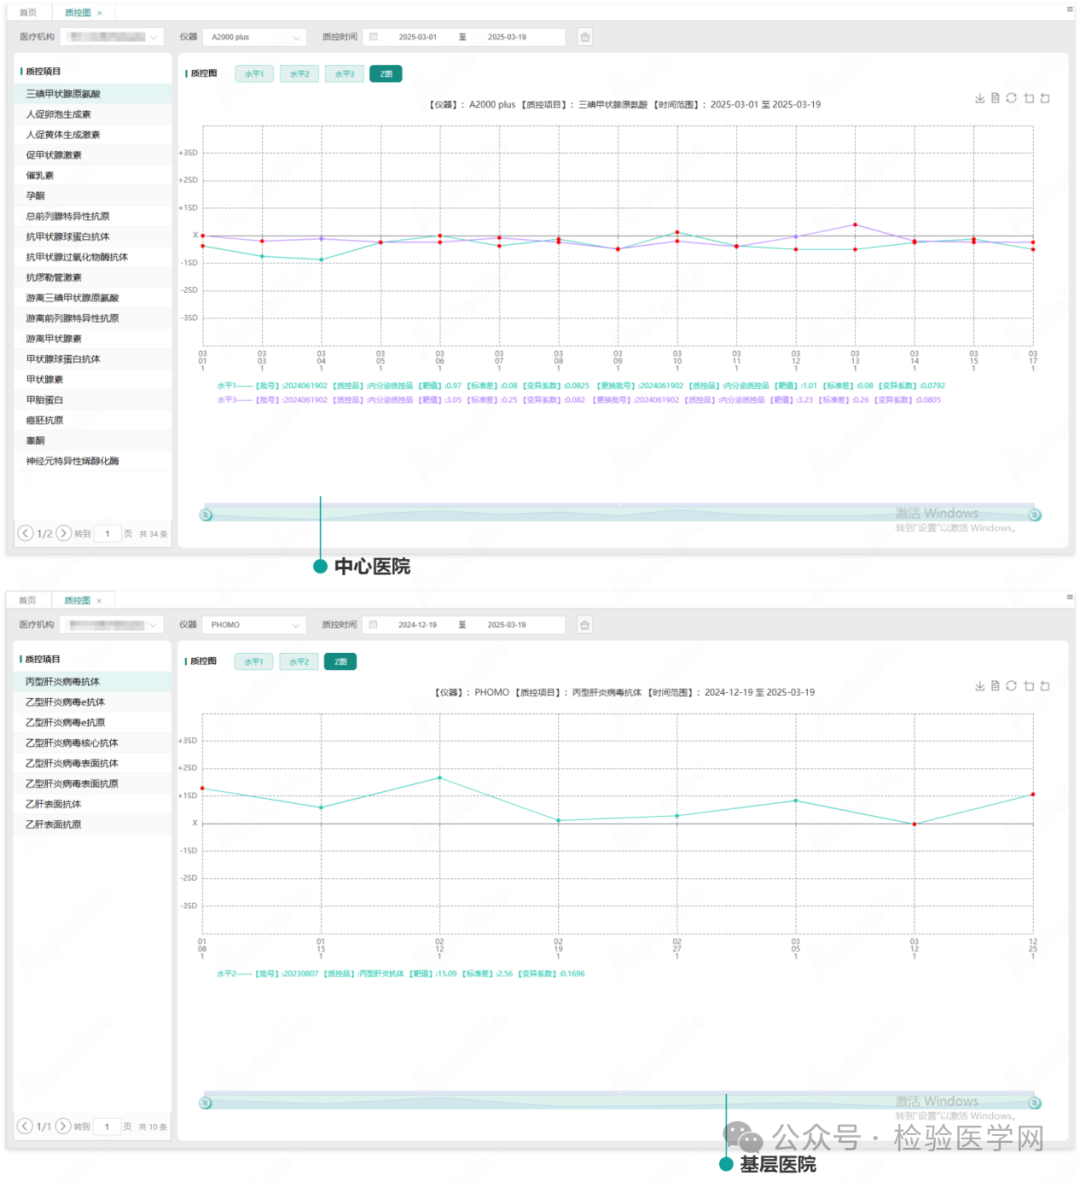Viewport: 1080px width, 1182px height.
Task: Save A2000 plus chart as image
Action: [x=980, y=98]
